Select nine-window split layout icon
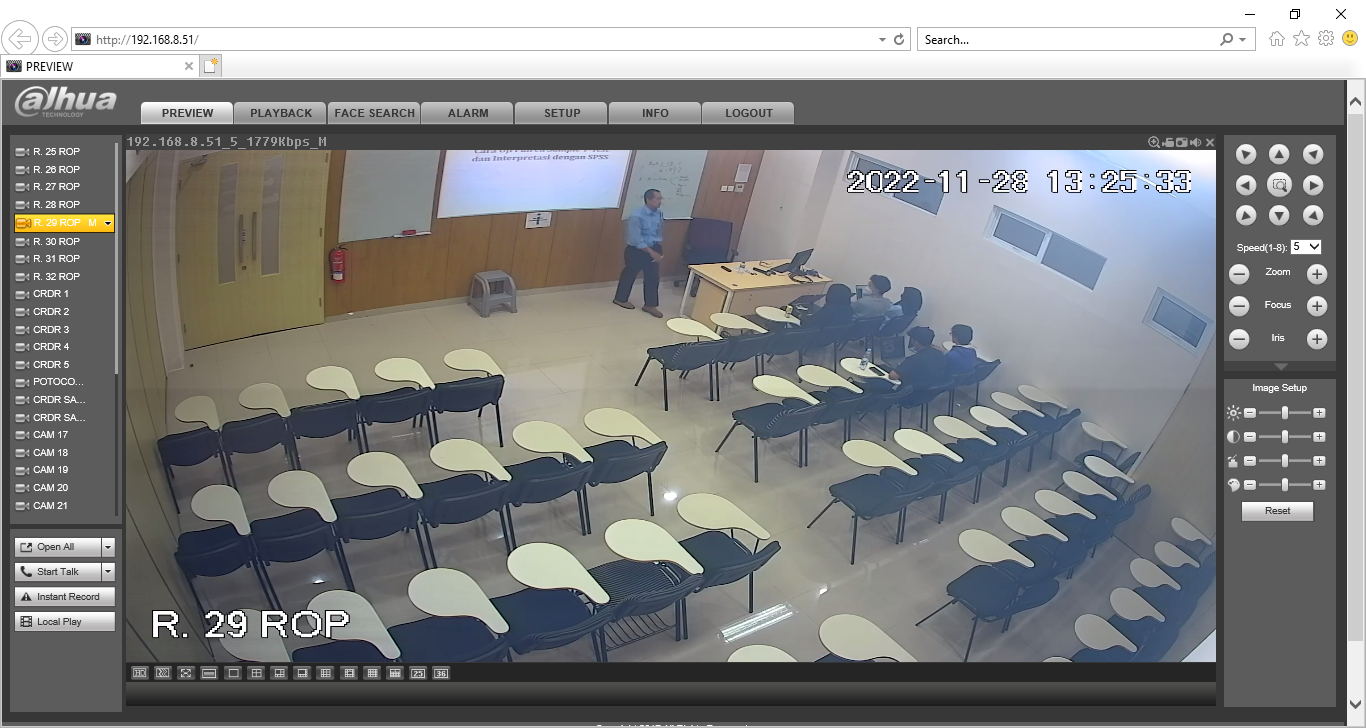 coord(325,673)
